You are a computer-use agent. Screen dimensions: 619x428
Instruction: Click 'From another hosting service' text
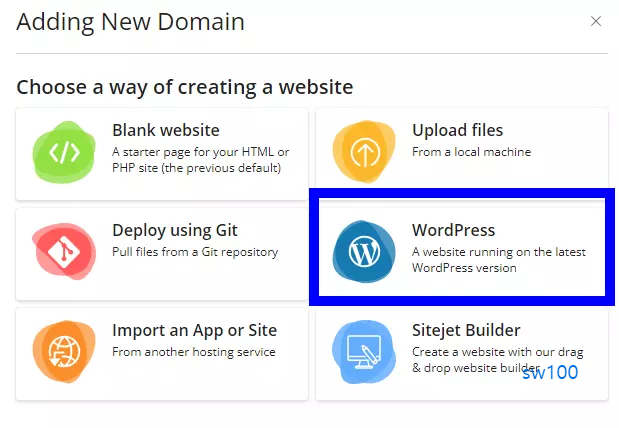(x=194, y=352)
